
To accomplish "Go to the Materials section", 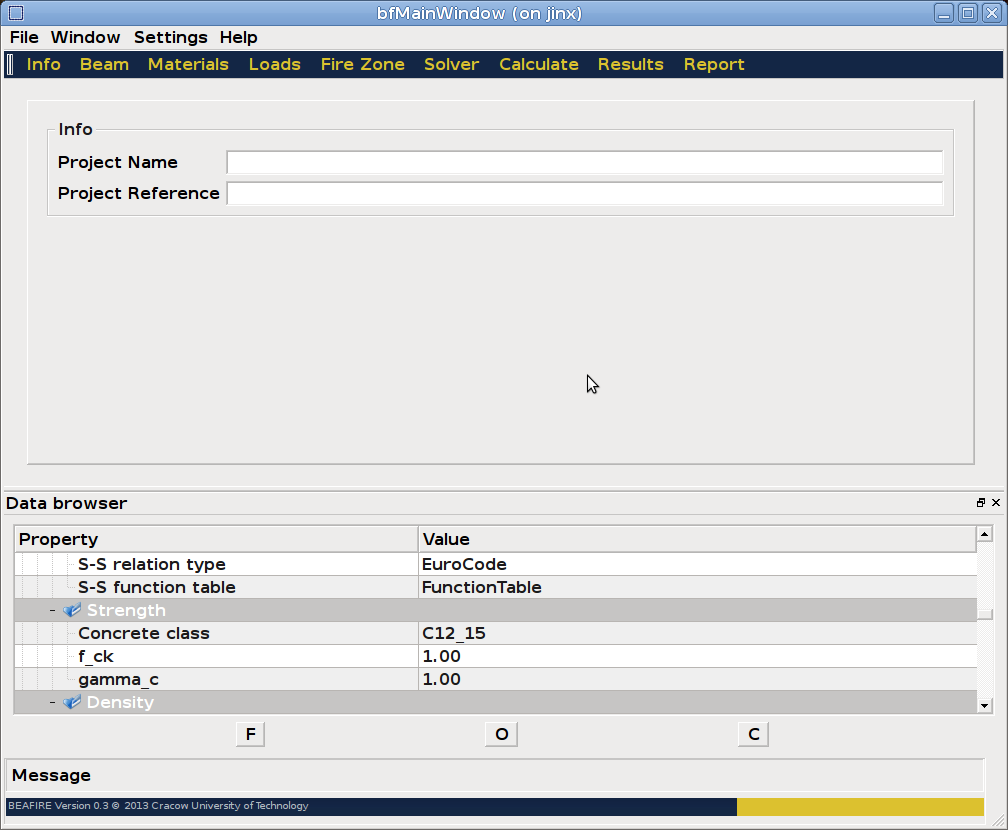I will [x=188, y=64].
